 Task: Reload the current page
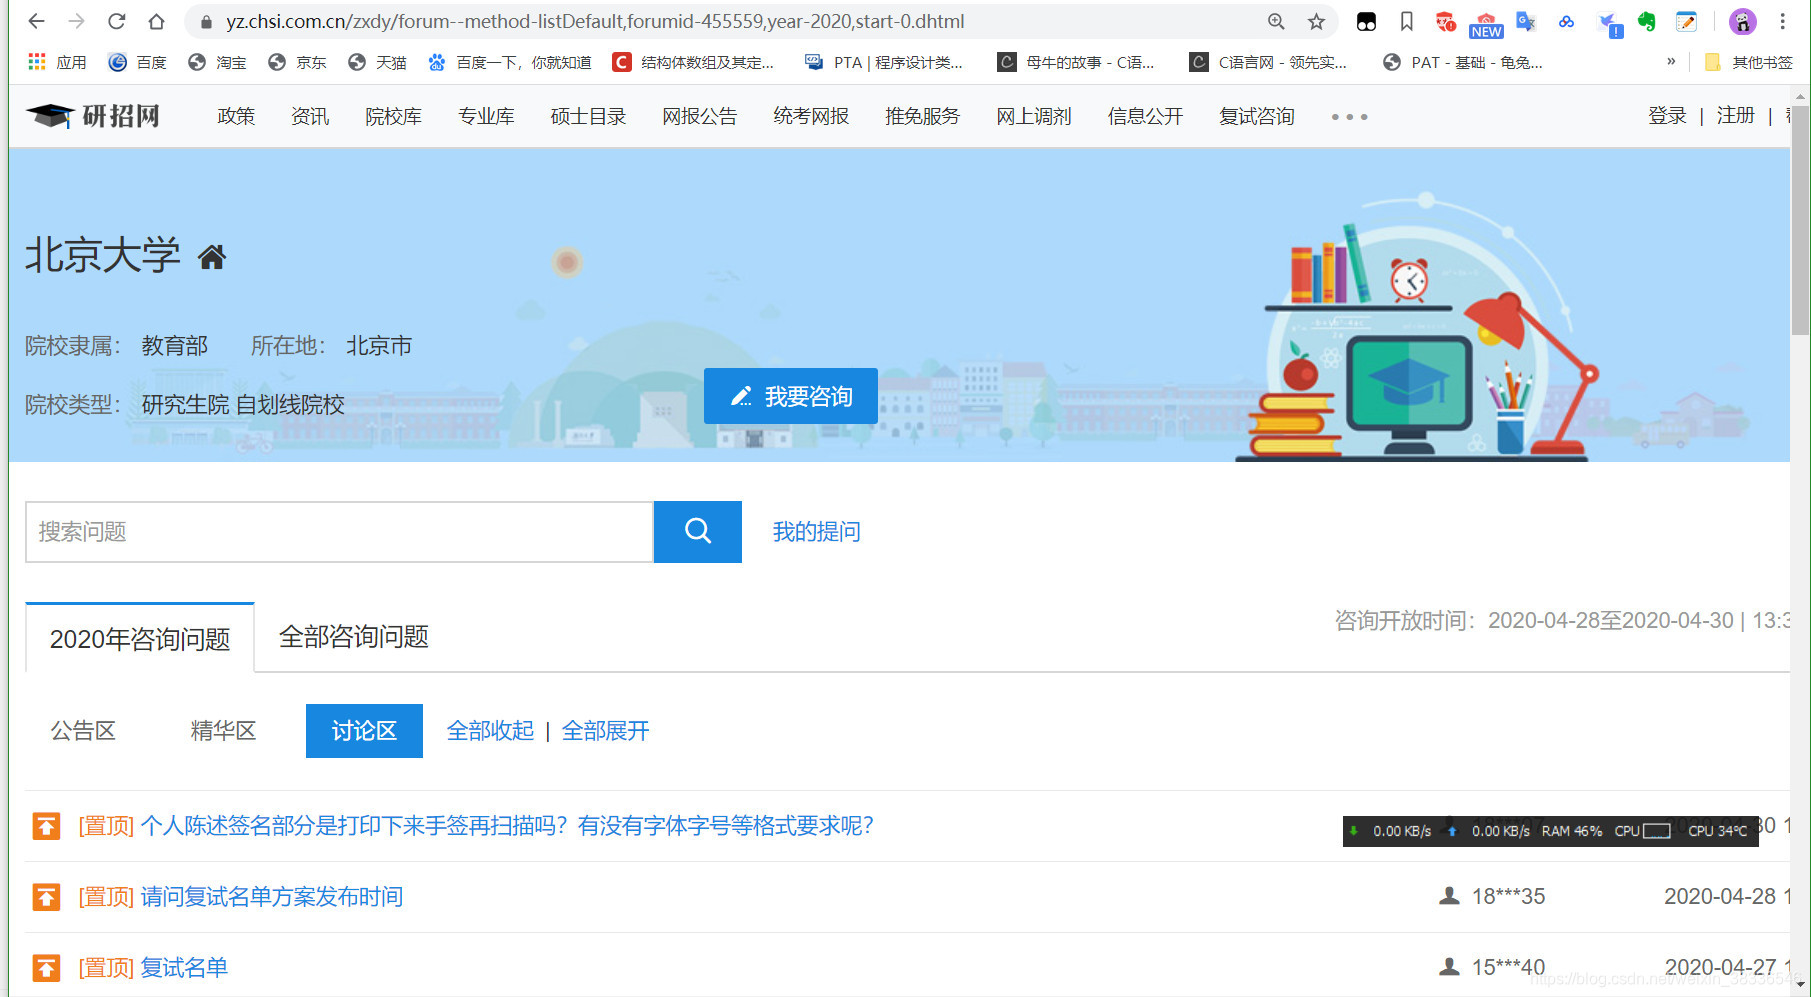116,21
